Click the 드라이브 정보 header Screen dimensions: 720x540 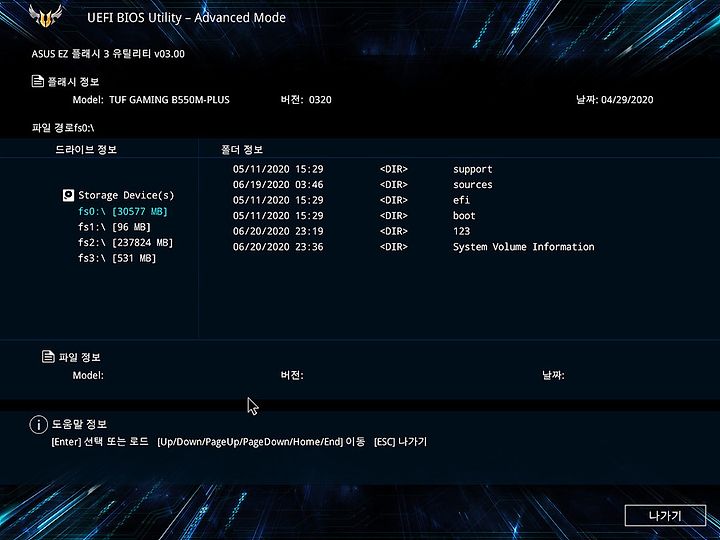(x=86, y=149)
